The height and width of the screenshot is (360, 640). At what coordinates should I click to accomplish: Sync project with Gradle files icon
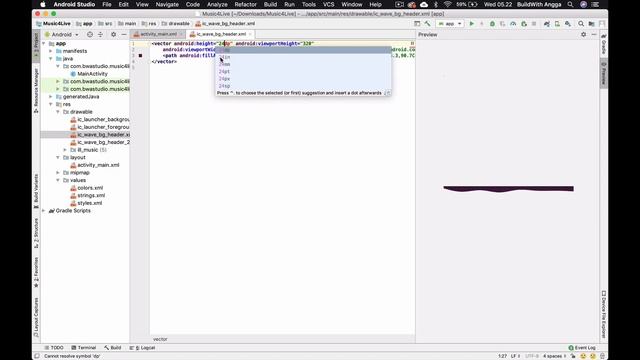pyautogui.click(x=547, y=24)
